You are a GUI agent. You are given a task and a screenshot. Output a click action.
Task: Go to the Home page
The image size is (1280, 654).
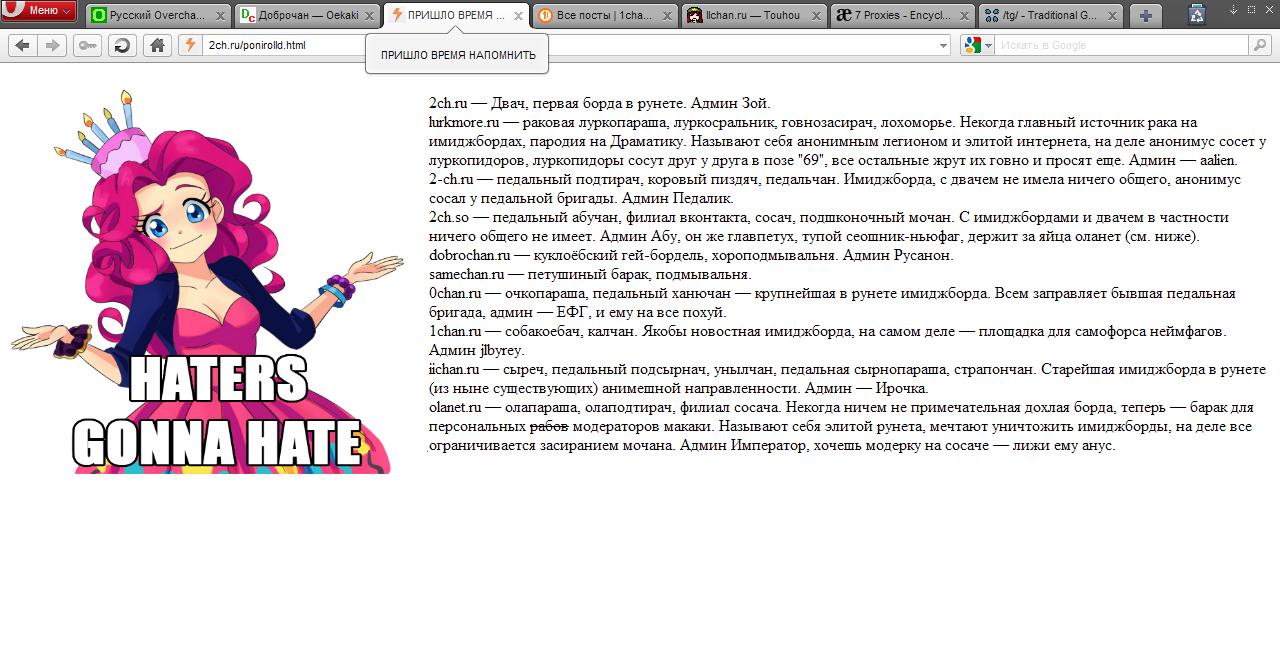pos(157,45)
